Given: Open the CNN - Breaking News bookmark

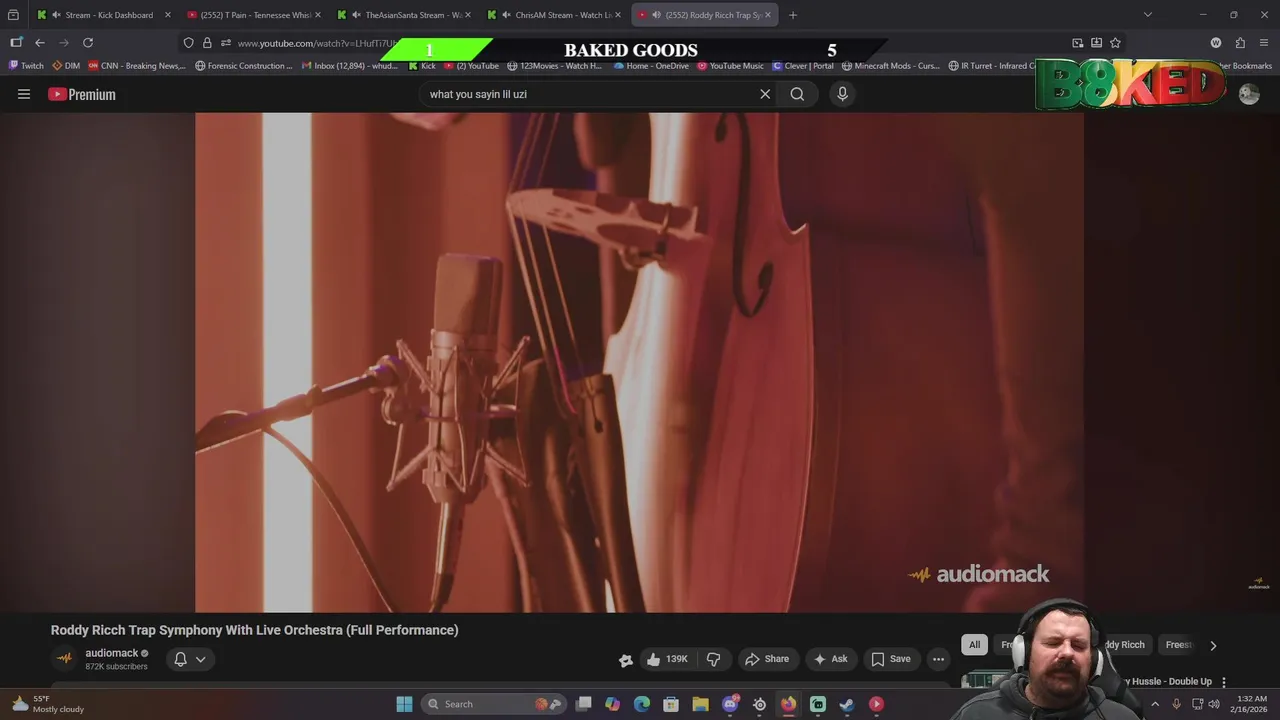Looking at the screenshot, I should 137,66.
